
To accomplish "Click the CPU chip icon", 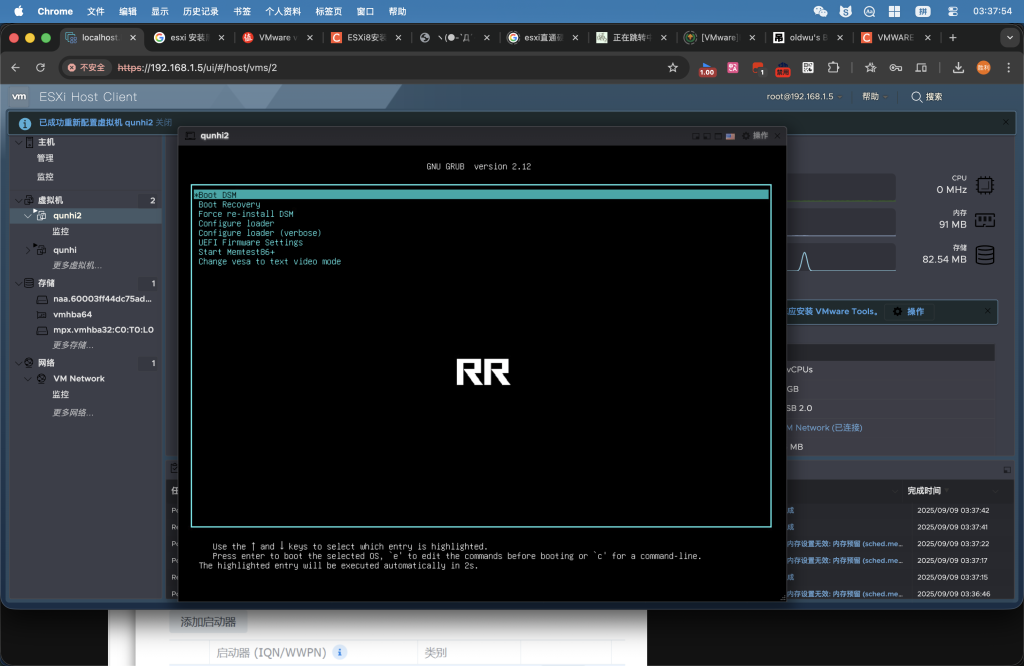I will [985, 184].
